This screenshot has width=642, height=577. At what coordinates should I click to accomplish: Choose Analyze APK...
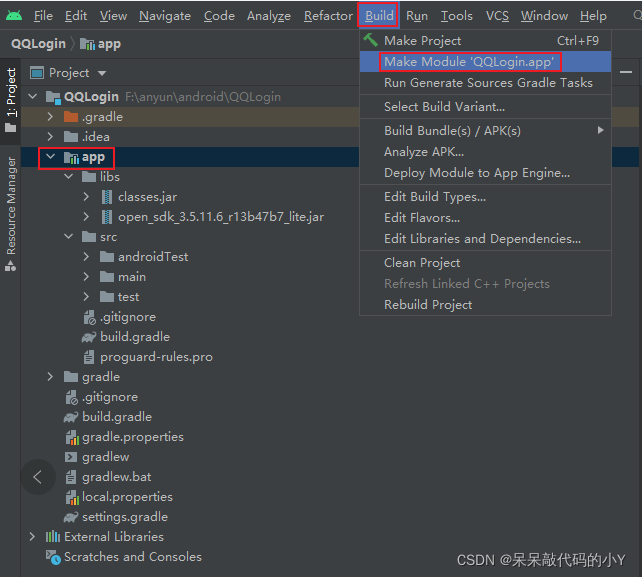[x=485, y=152]
